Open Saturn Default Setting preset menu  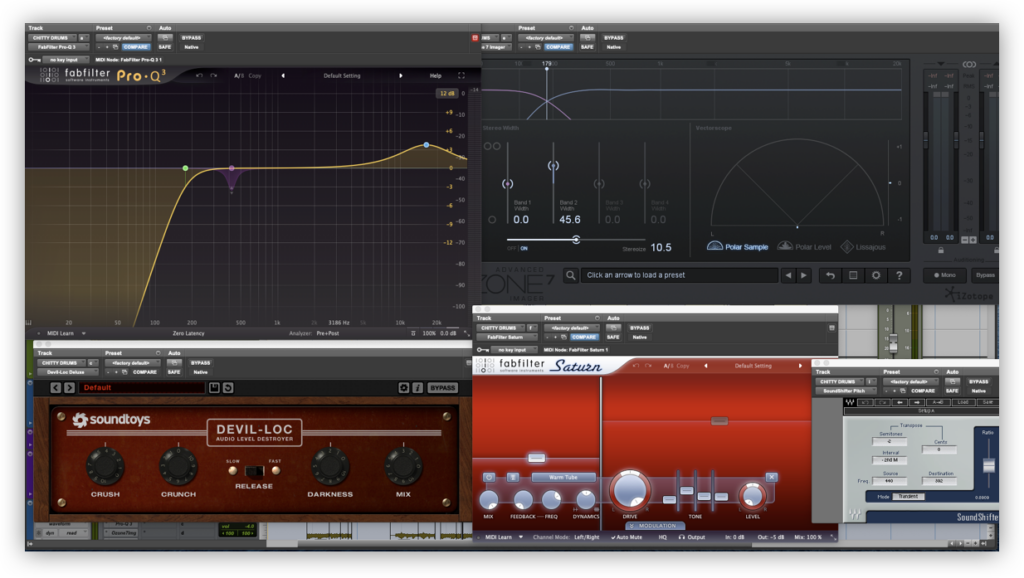click(753, 366)
